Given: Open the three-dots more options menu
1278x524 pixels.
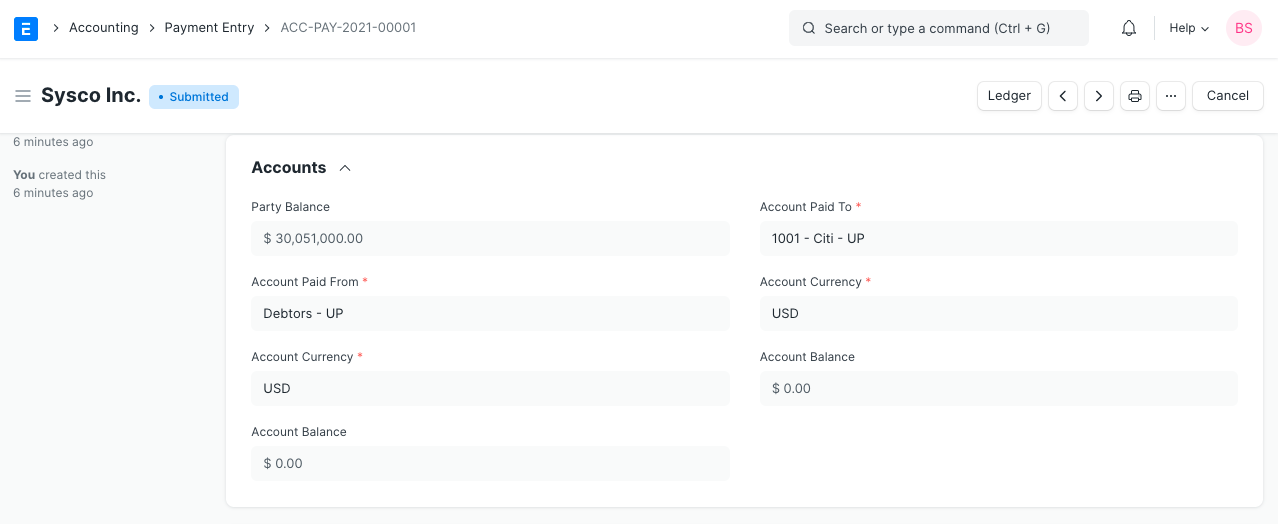Looking at the screenshot, I should click(x=1171, y=96).
